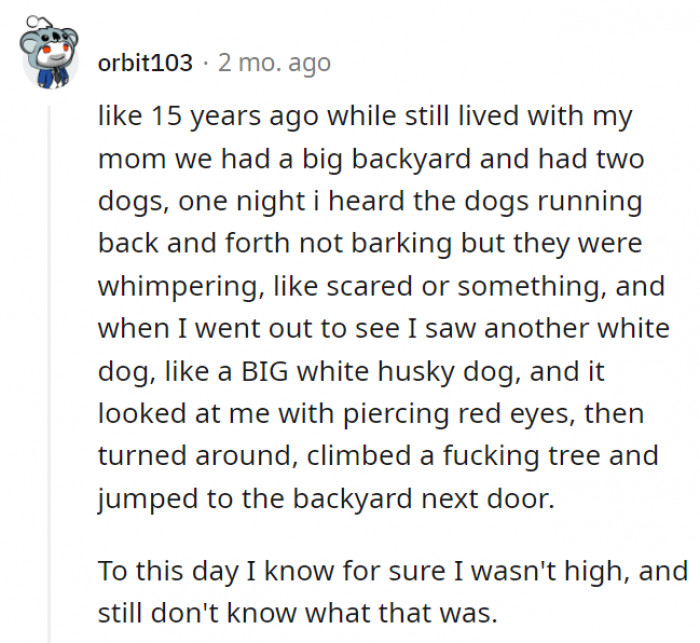This screenshot has height=643, width=700.
Task: Open the orbit103 user profile link
Action: pyautogui.click(x=145, y=63)
